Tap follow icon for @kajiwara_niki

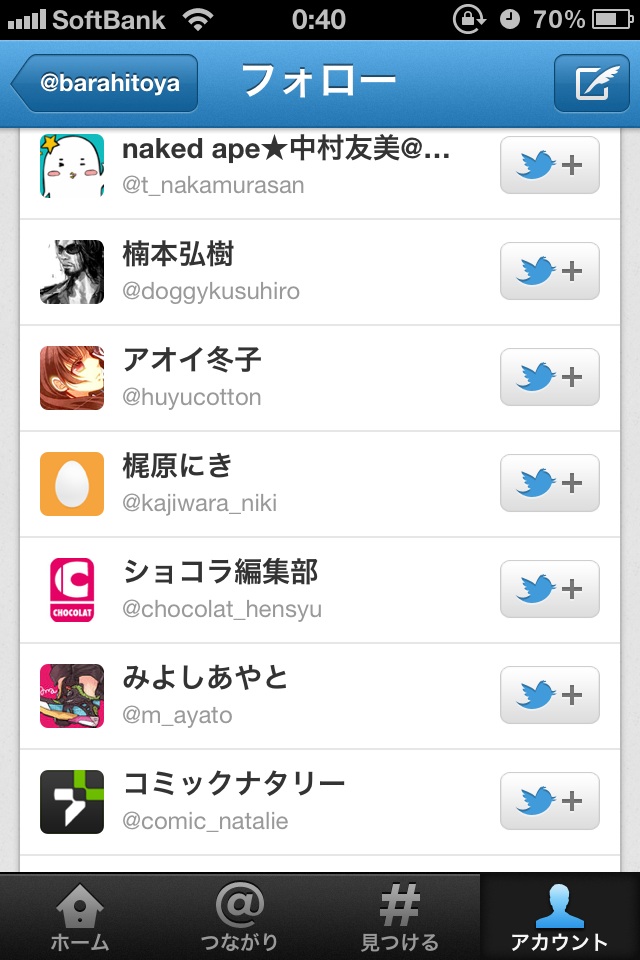549,483
